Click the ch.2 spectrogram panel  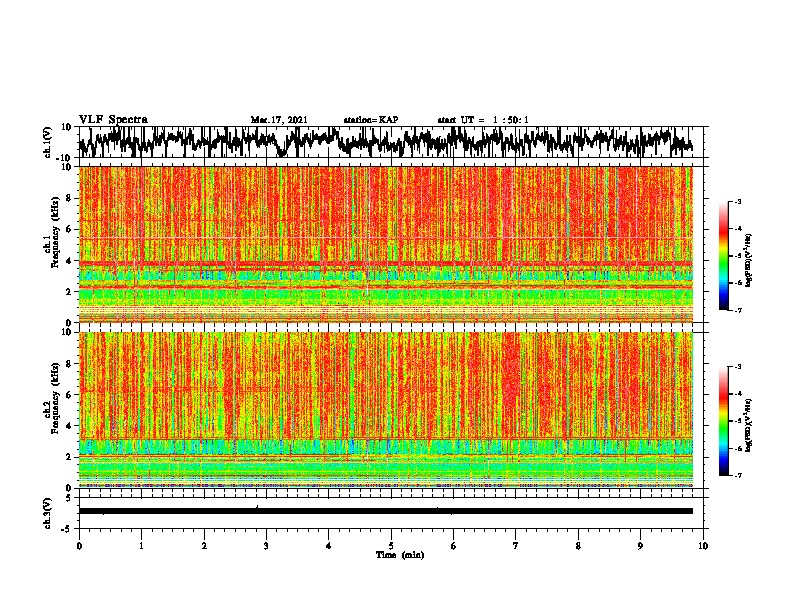(x=385, y=410)
